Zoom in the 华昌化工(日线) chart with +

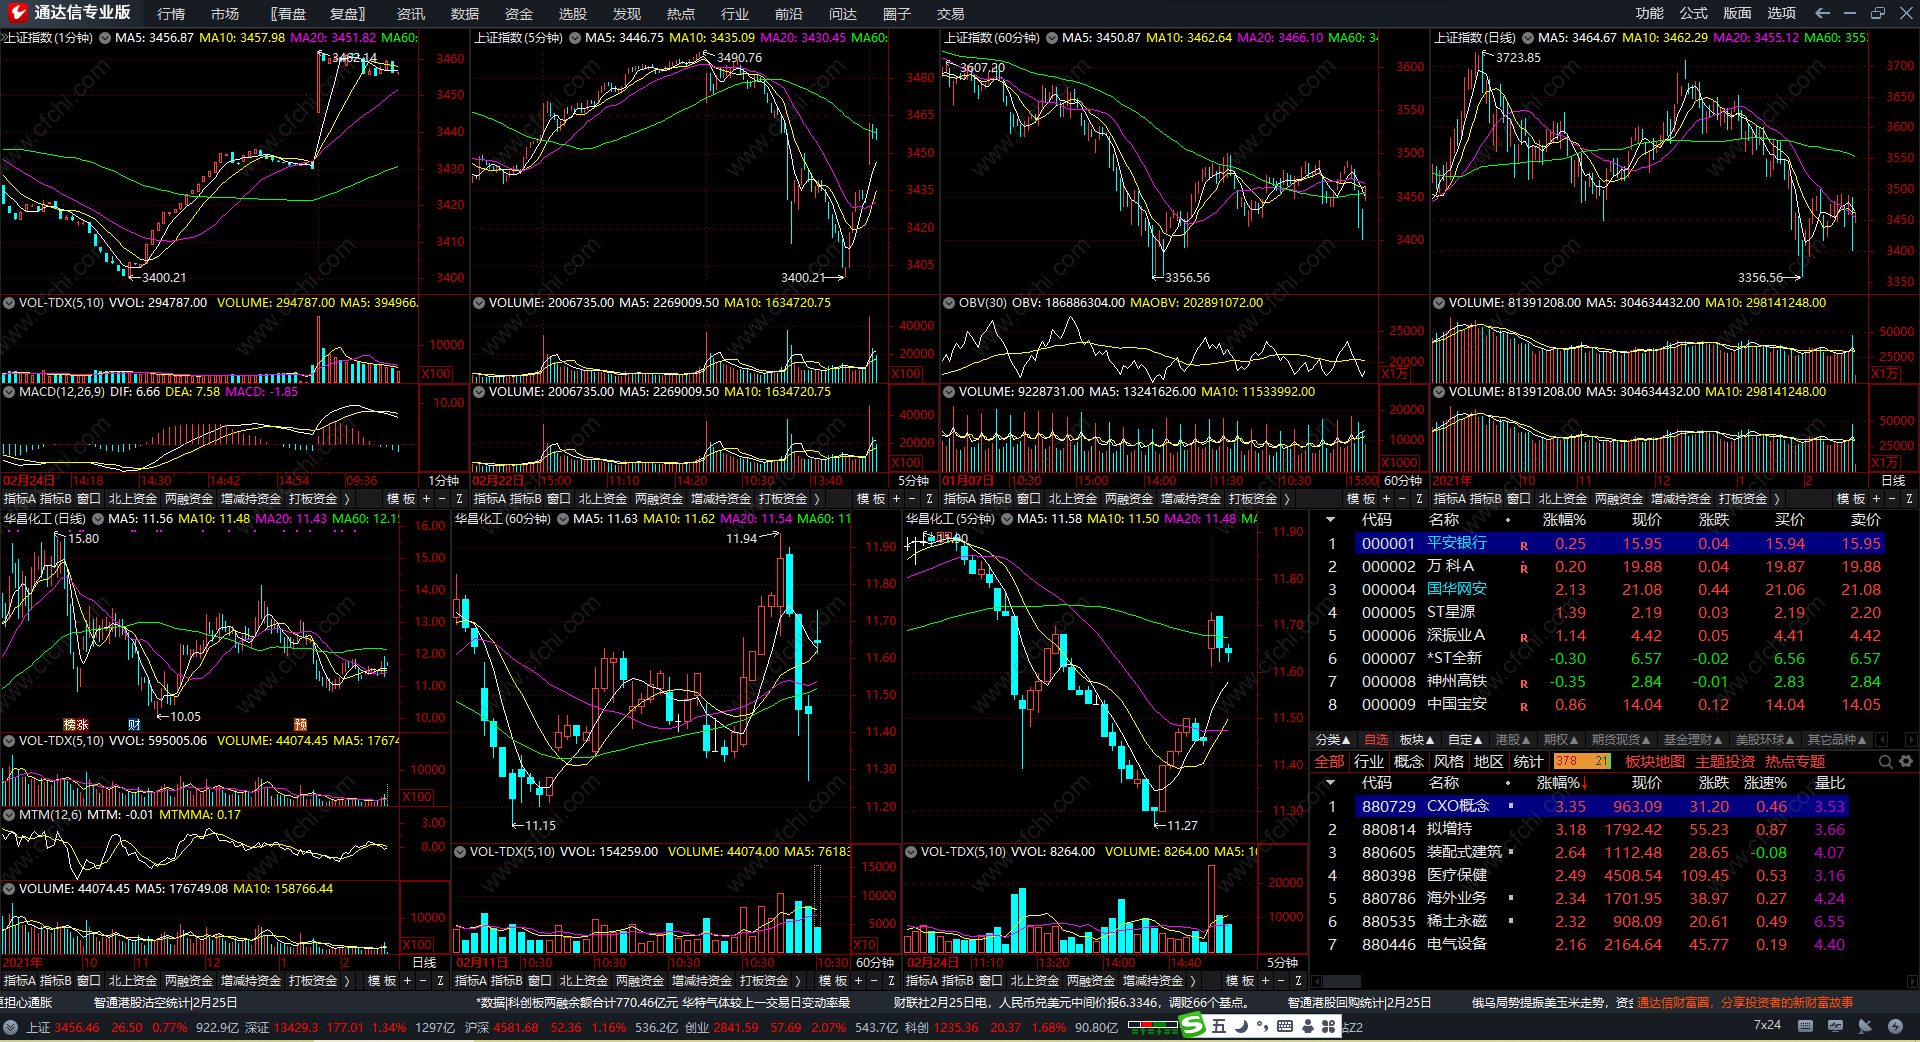408,981
